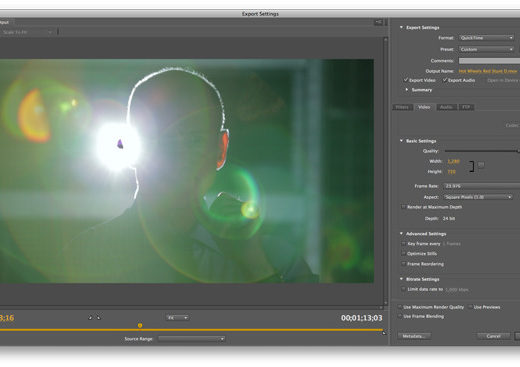520x367 pixels.
Task: Enable Render at Maximum Depth
Action: pyautogui.click(x=403, y=207)
